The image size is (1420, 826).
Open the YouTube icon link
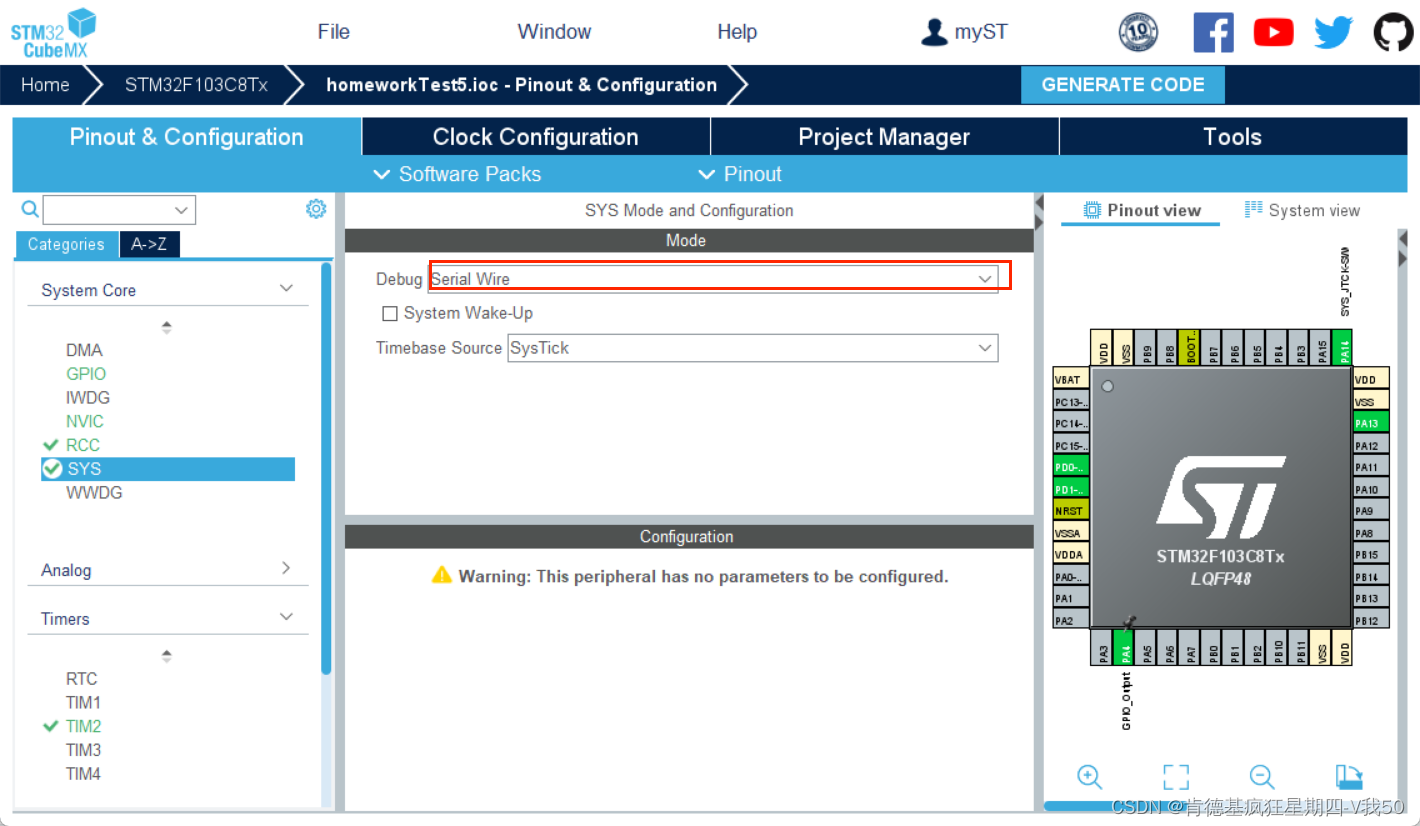pos(1273,33)
